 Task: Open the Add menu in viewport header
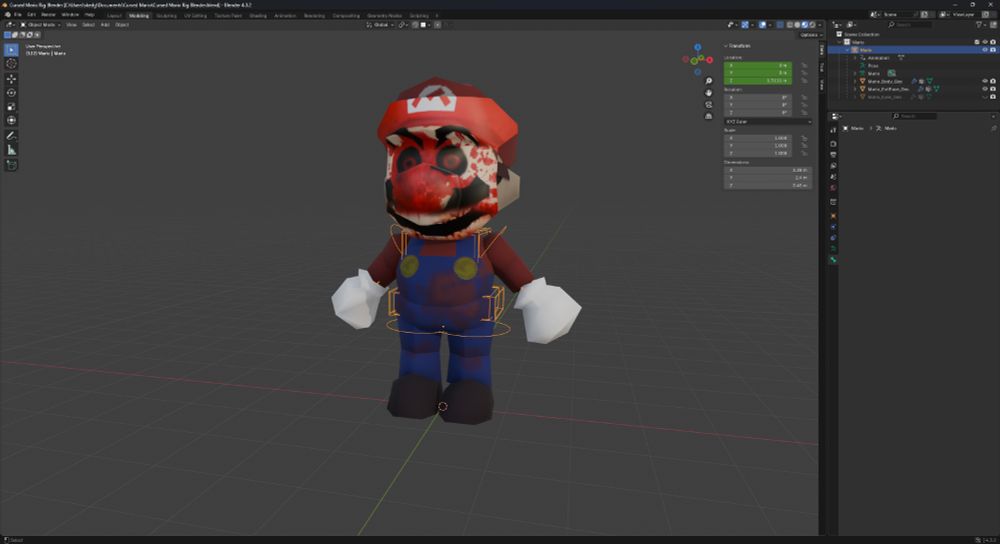coord(105,25)
